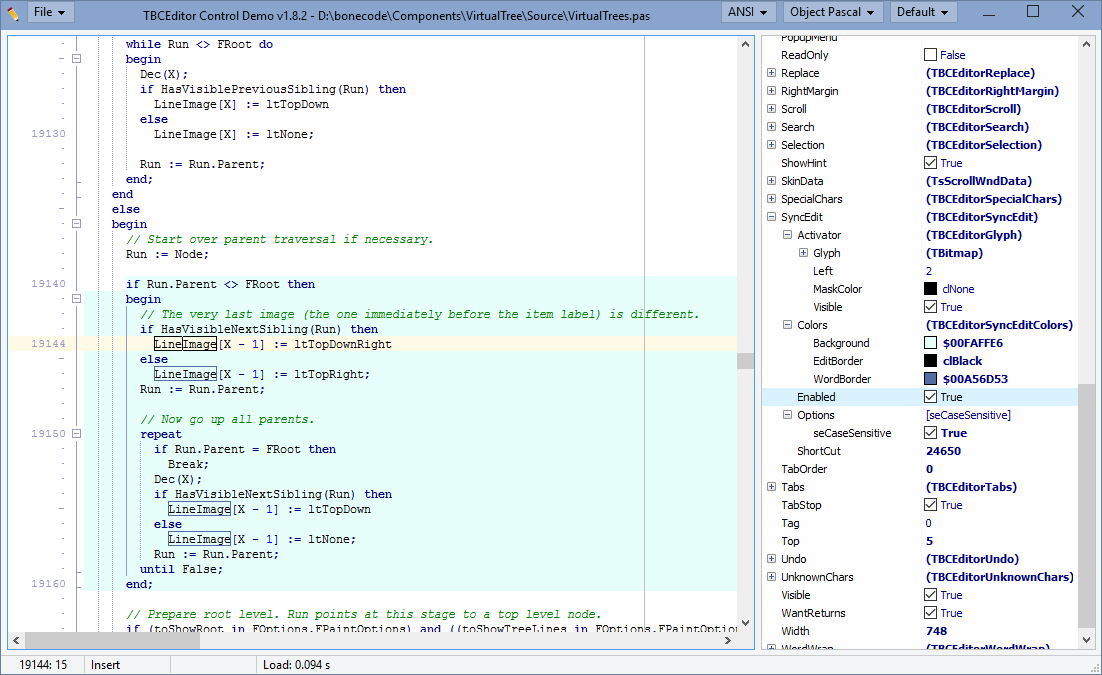Image resolution: width=1102 pixels, height=675 pixels.
Task: Collapse fold at begin under 'if Run.Parent <> FRoot'
Action: point(76,299)
